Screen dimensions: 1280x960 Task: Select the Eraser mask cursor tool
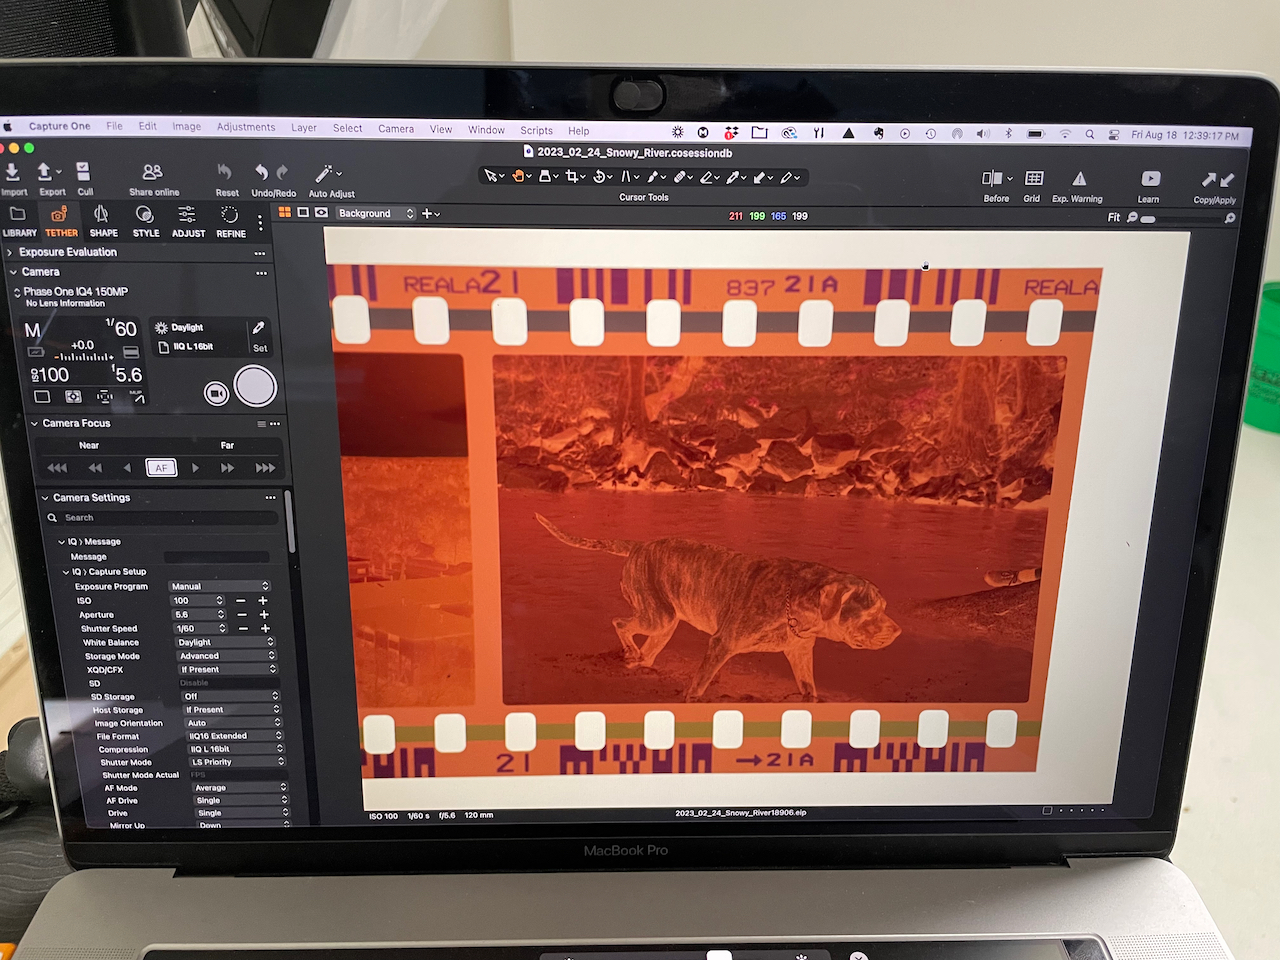tap(707, 178)
